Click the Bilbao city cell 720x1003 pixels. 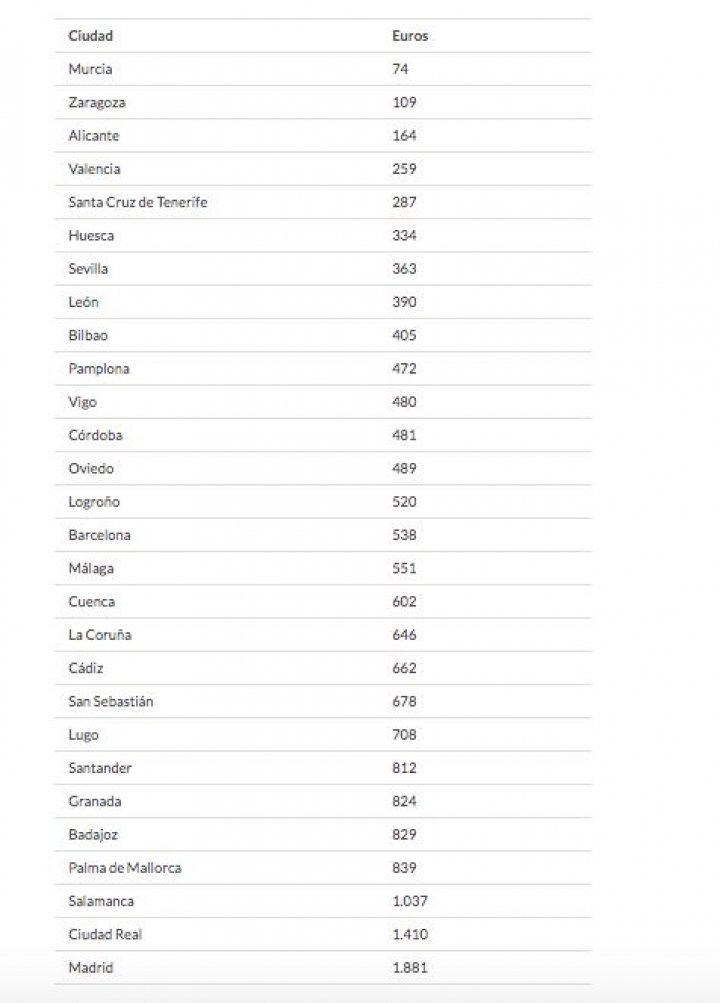click(88, 335)
